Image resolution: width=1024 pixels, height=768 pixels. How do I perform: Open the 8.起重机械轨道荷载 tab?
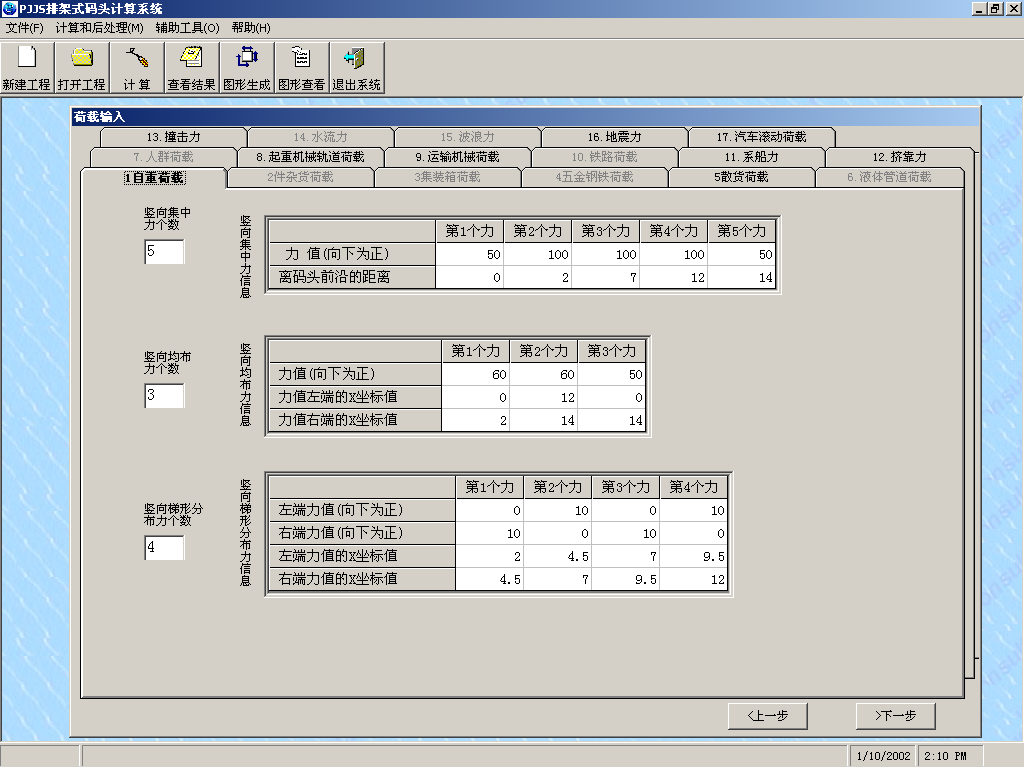tap(310, 157)
